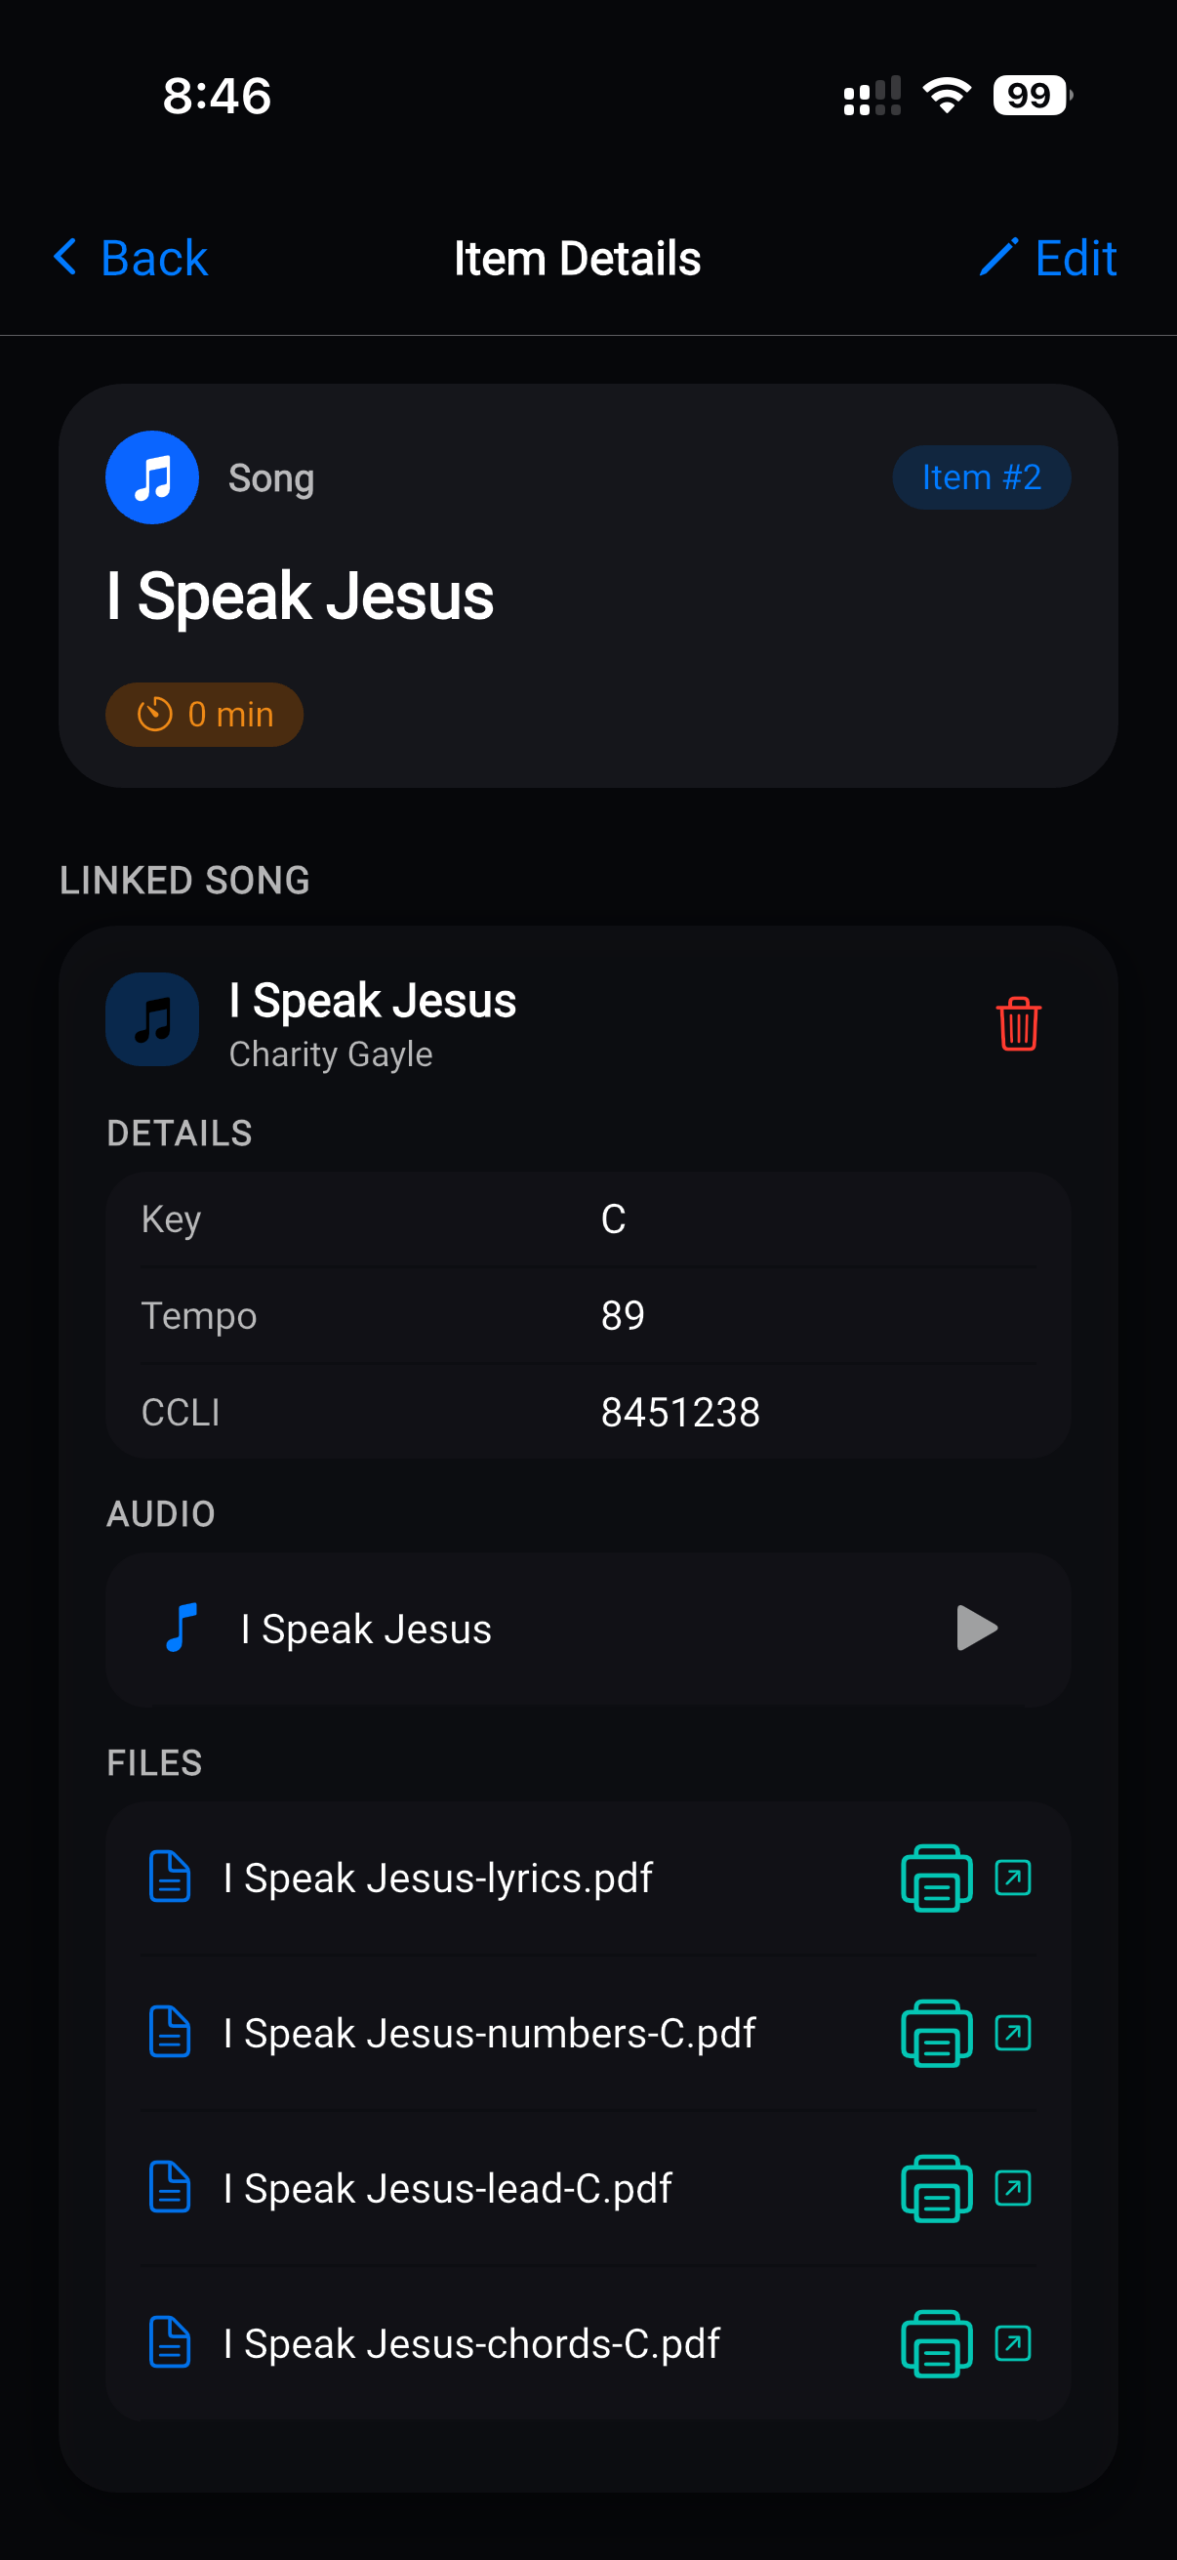
Task: Tap Edit to modify item details
Action: coord(1048,258)
